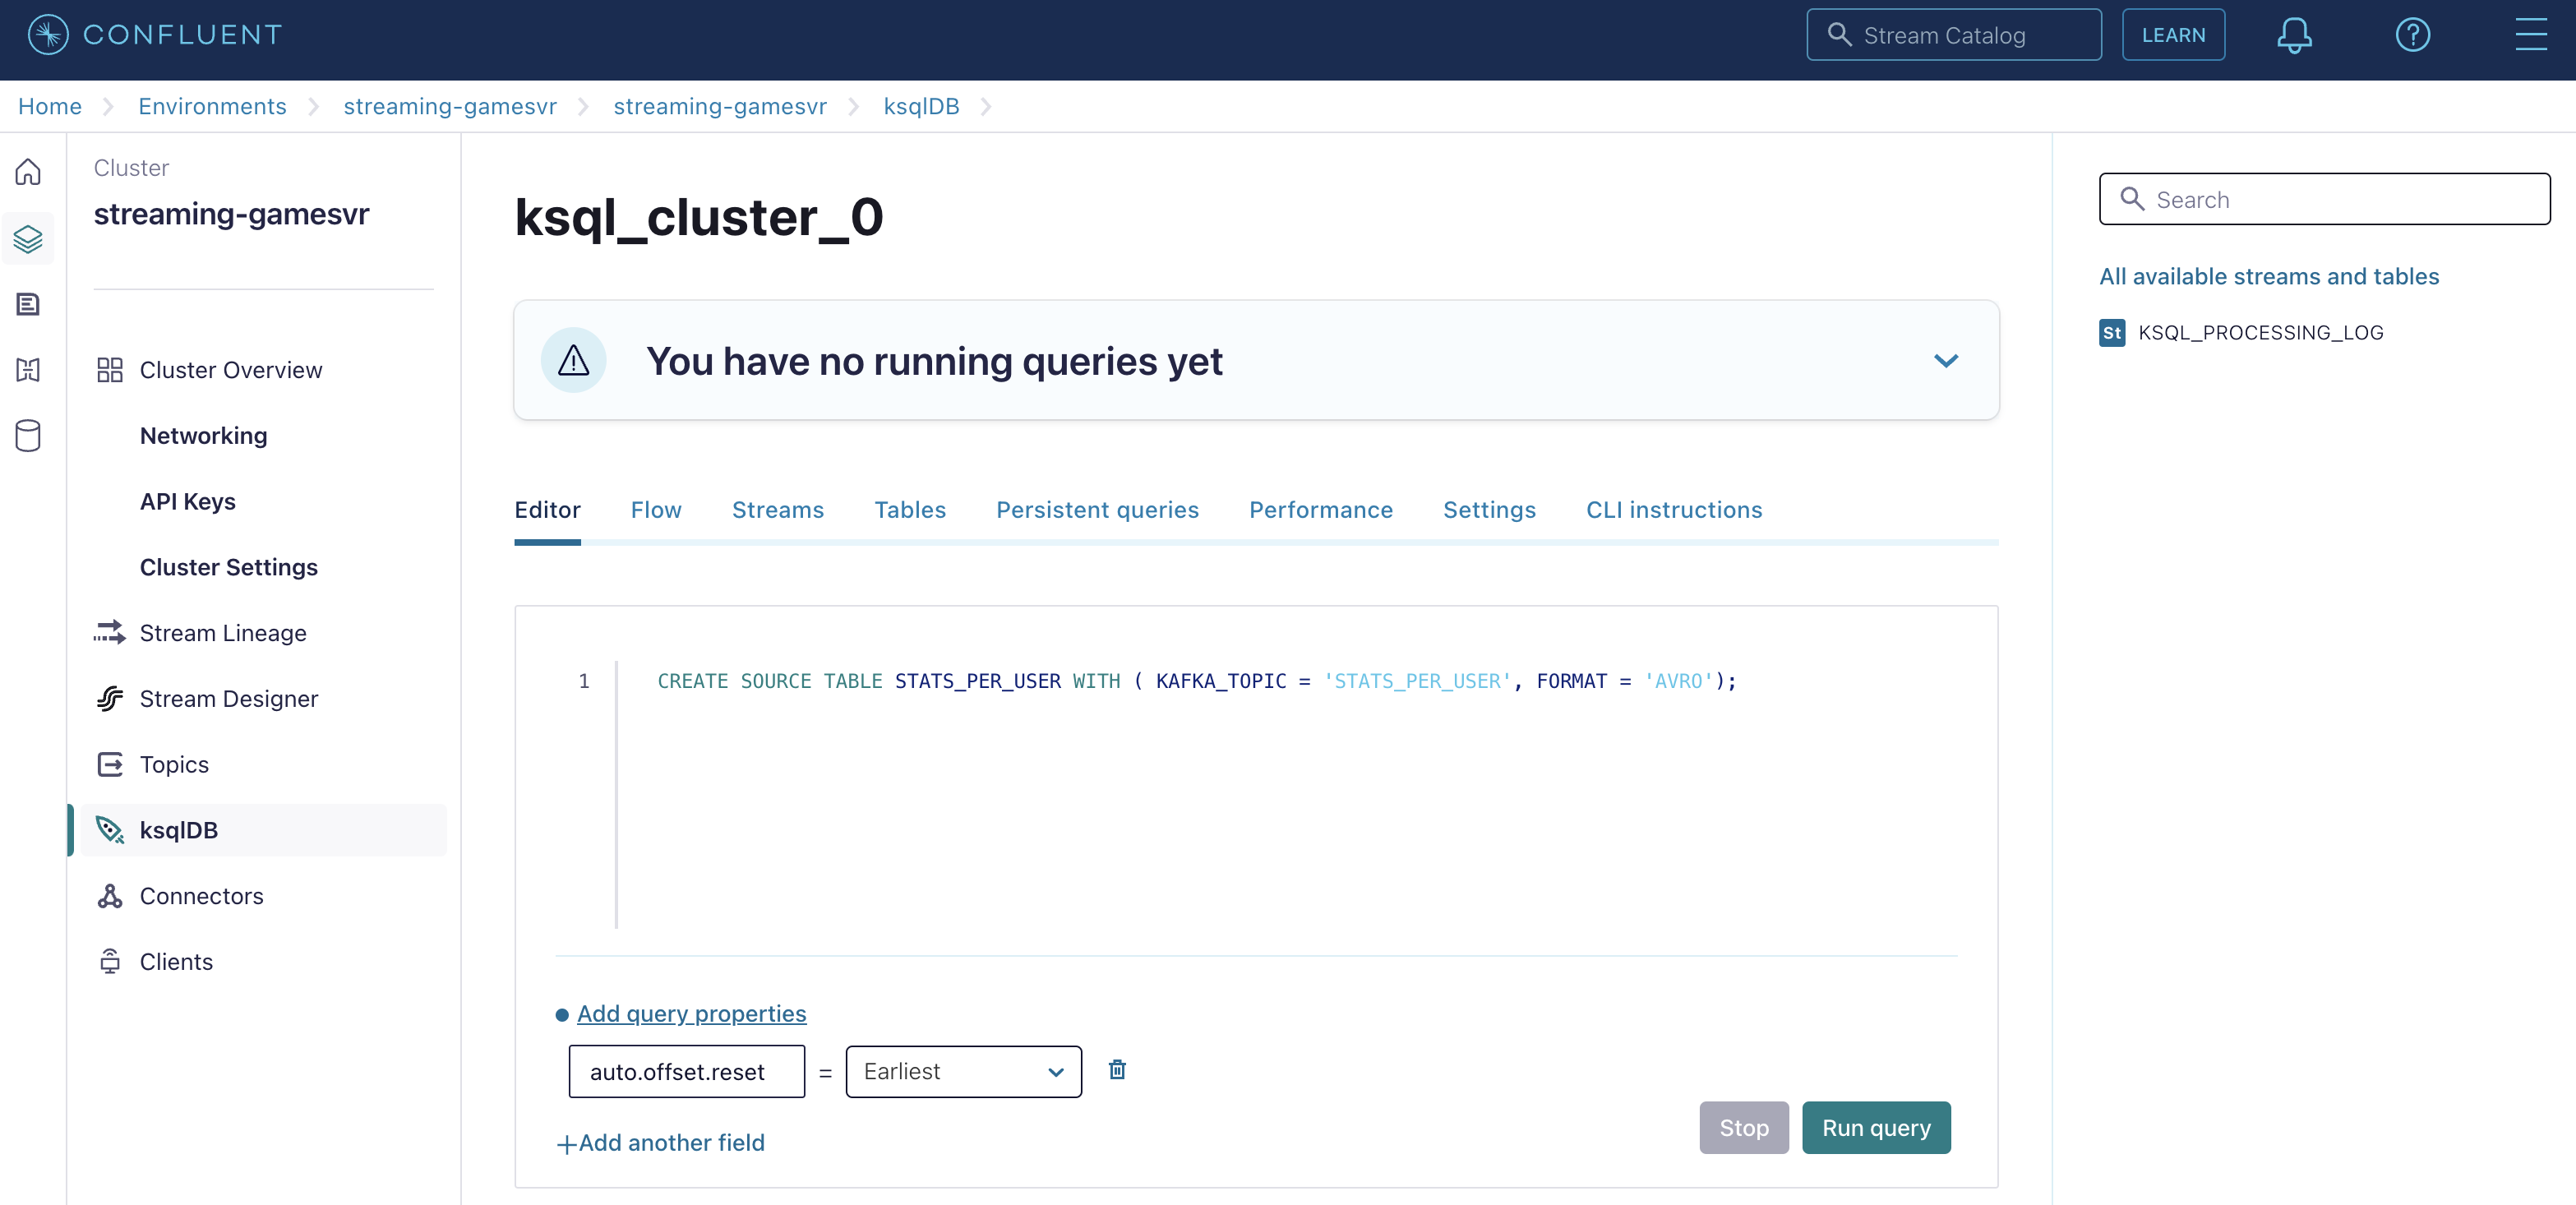This screenshot has width=2576, height=1205.
Task: Click All available streams and tables heading
Action: click(2269, 276)
